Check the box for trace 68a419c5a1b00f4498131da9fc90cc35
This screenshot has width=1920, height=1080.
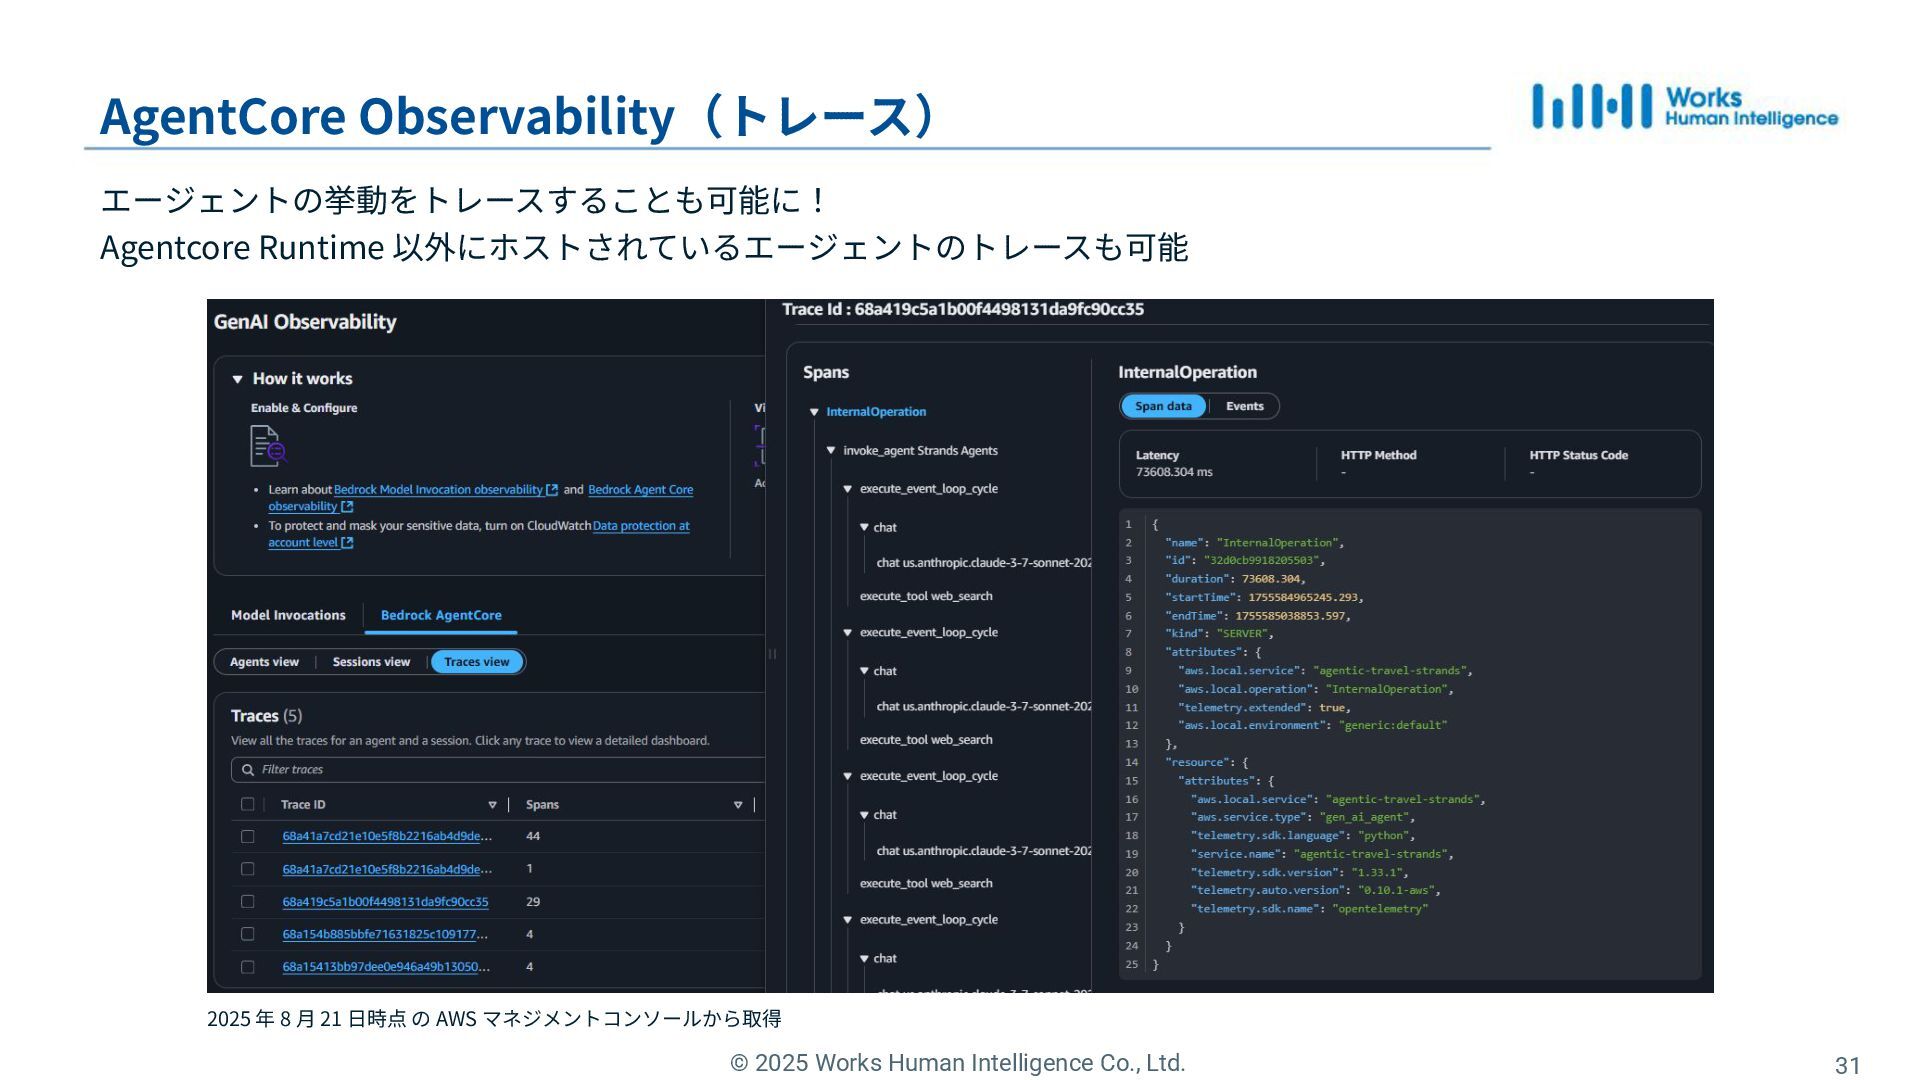point(248,902)
